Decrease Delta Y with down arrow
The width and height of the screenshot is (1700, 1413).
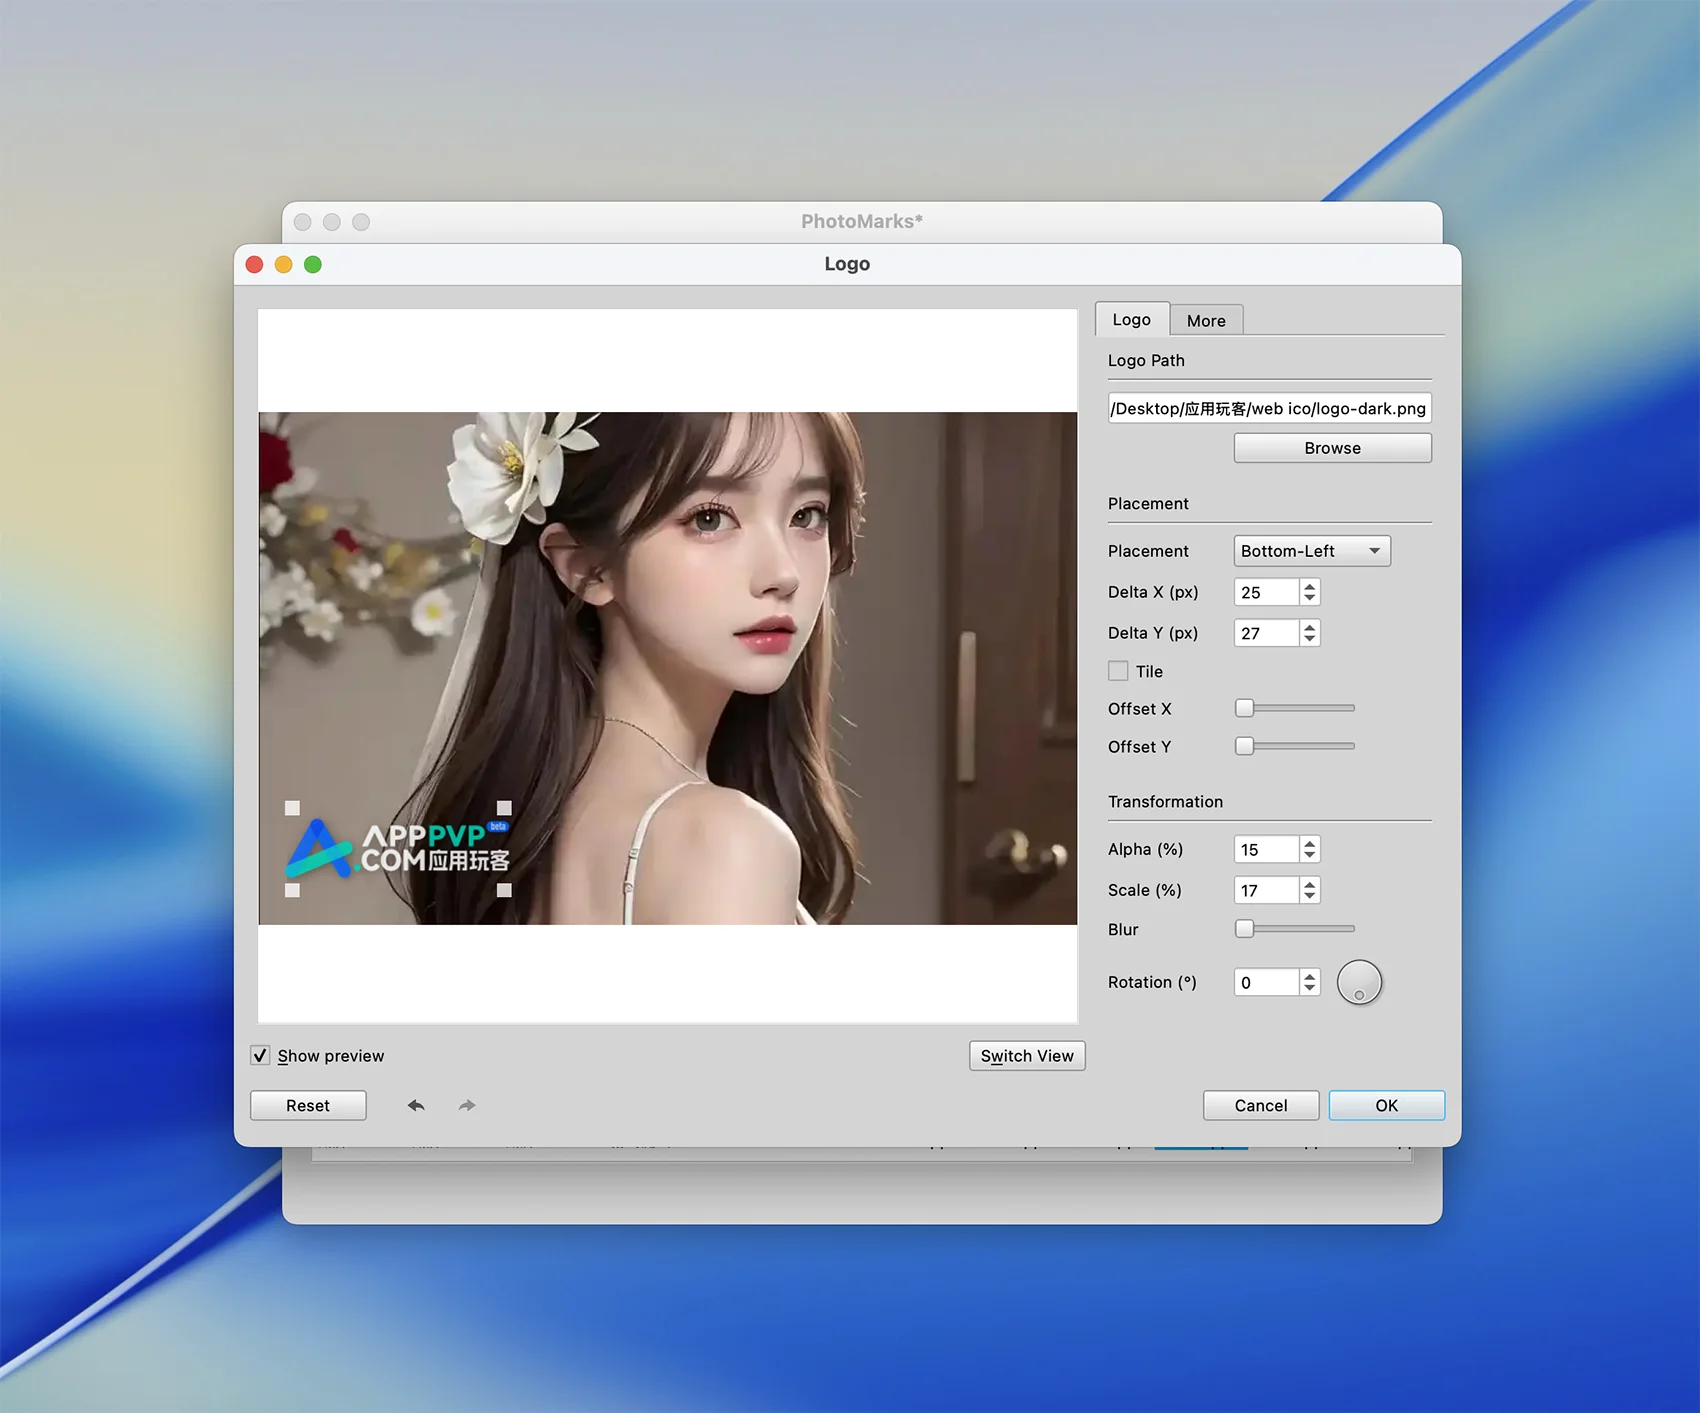click(x=1309, y=639)
